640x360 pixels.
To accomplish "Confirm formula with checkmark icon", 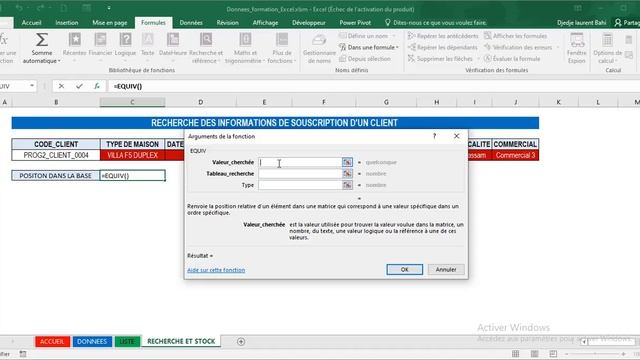I will click(x=79, y=86).
